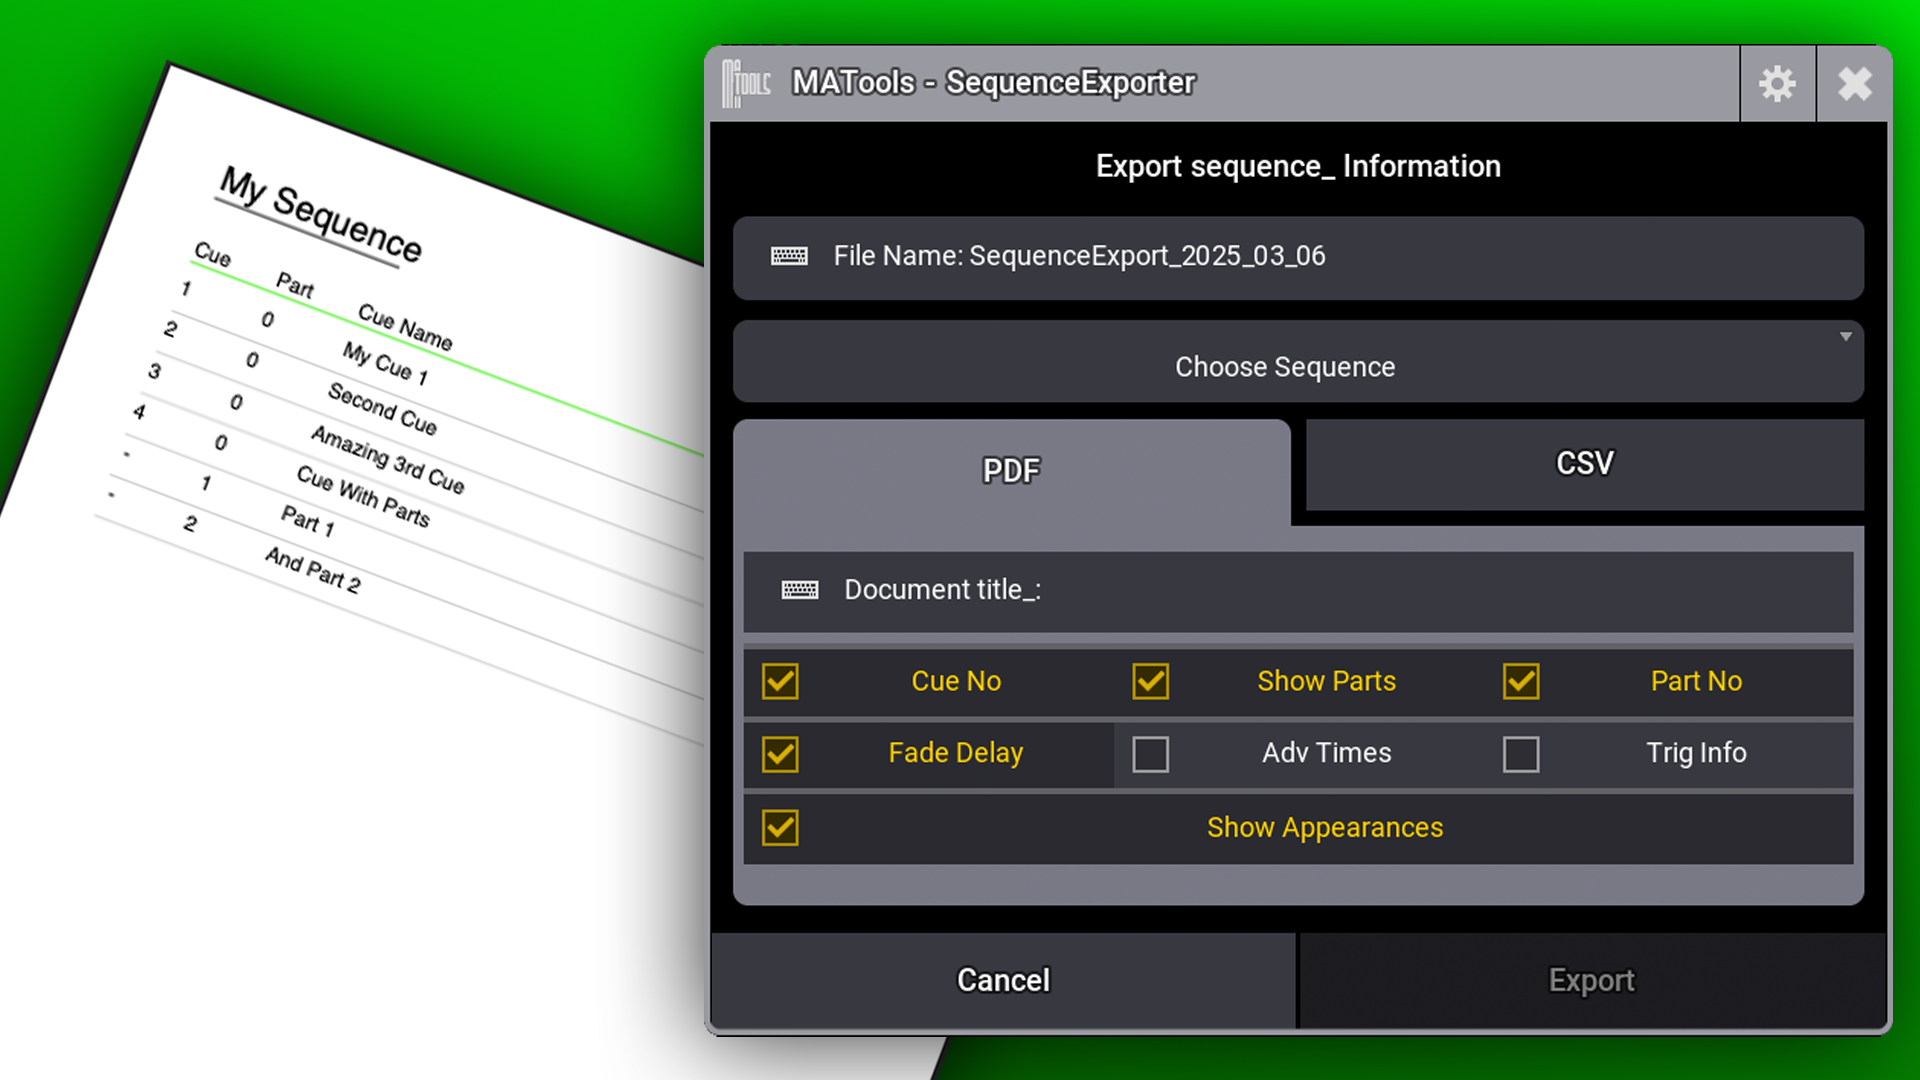Switch to the CSV tab
1920x1080 pixels.
[x=1585, y=464]
